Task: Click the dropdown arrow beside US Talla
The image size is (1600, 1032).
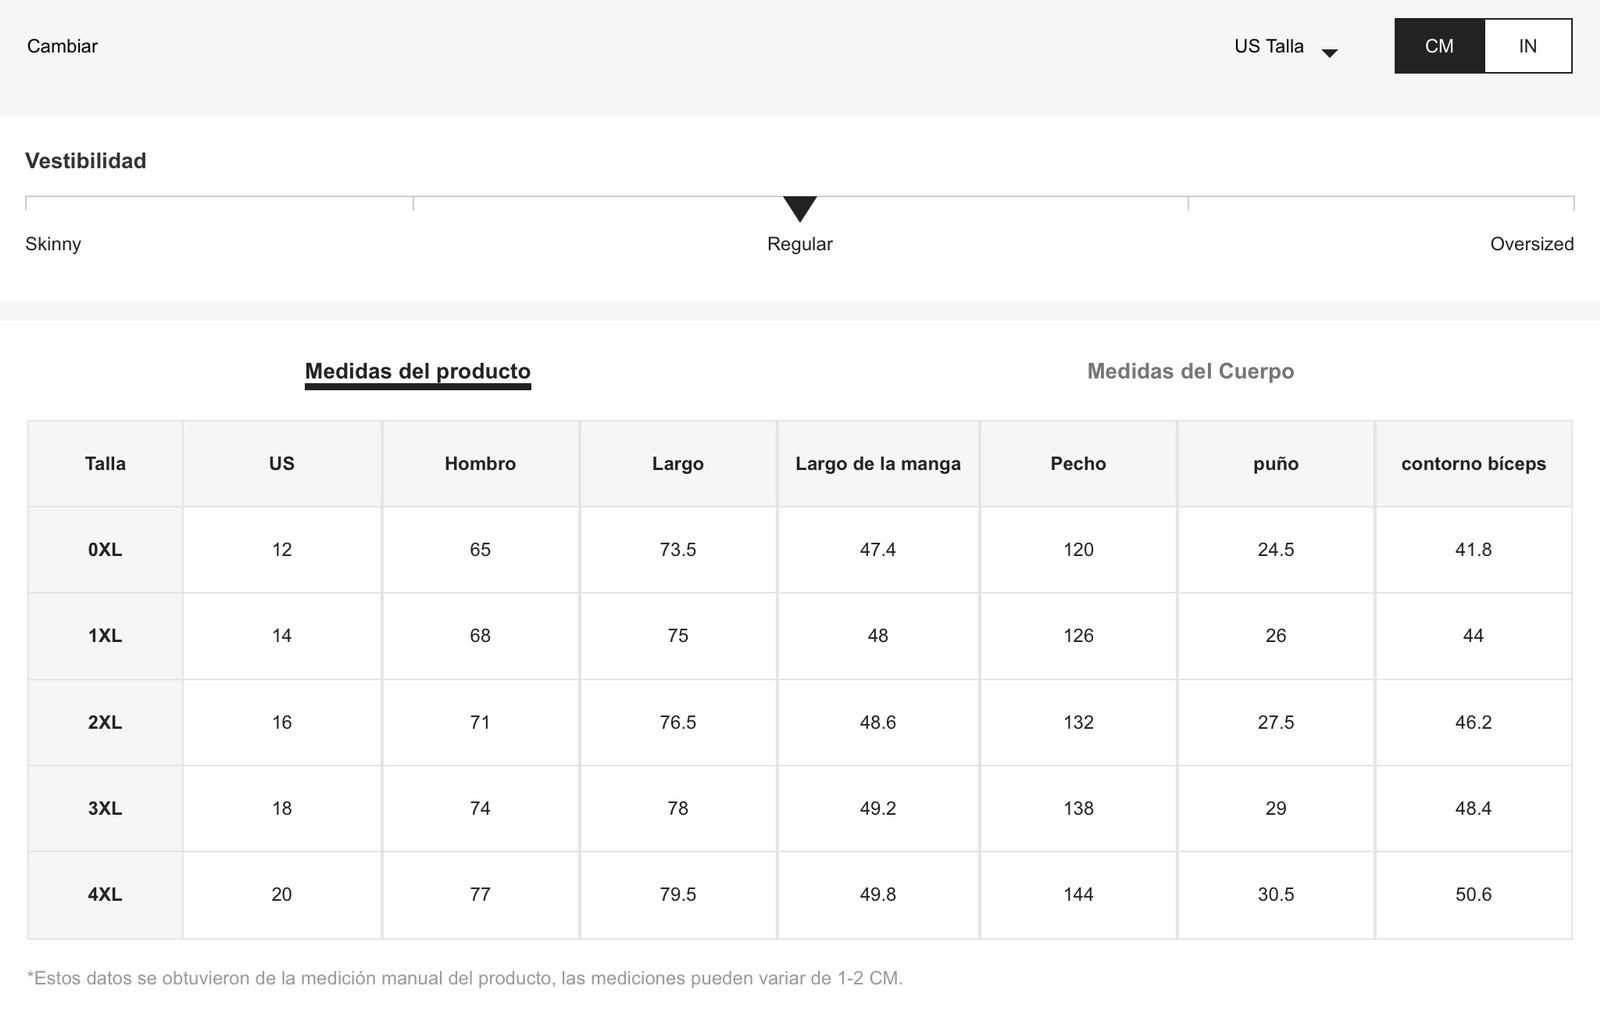Action: coord(1329,53)
